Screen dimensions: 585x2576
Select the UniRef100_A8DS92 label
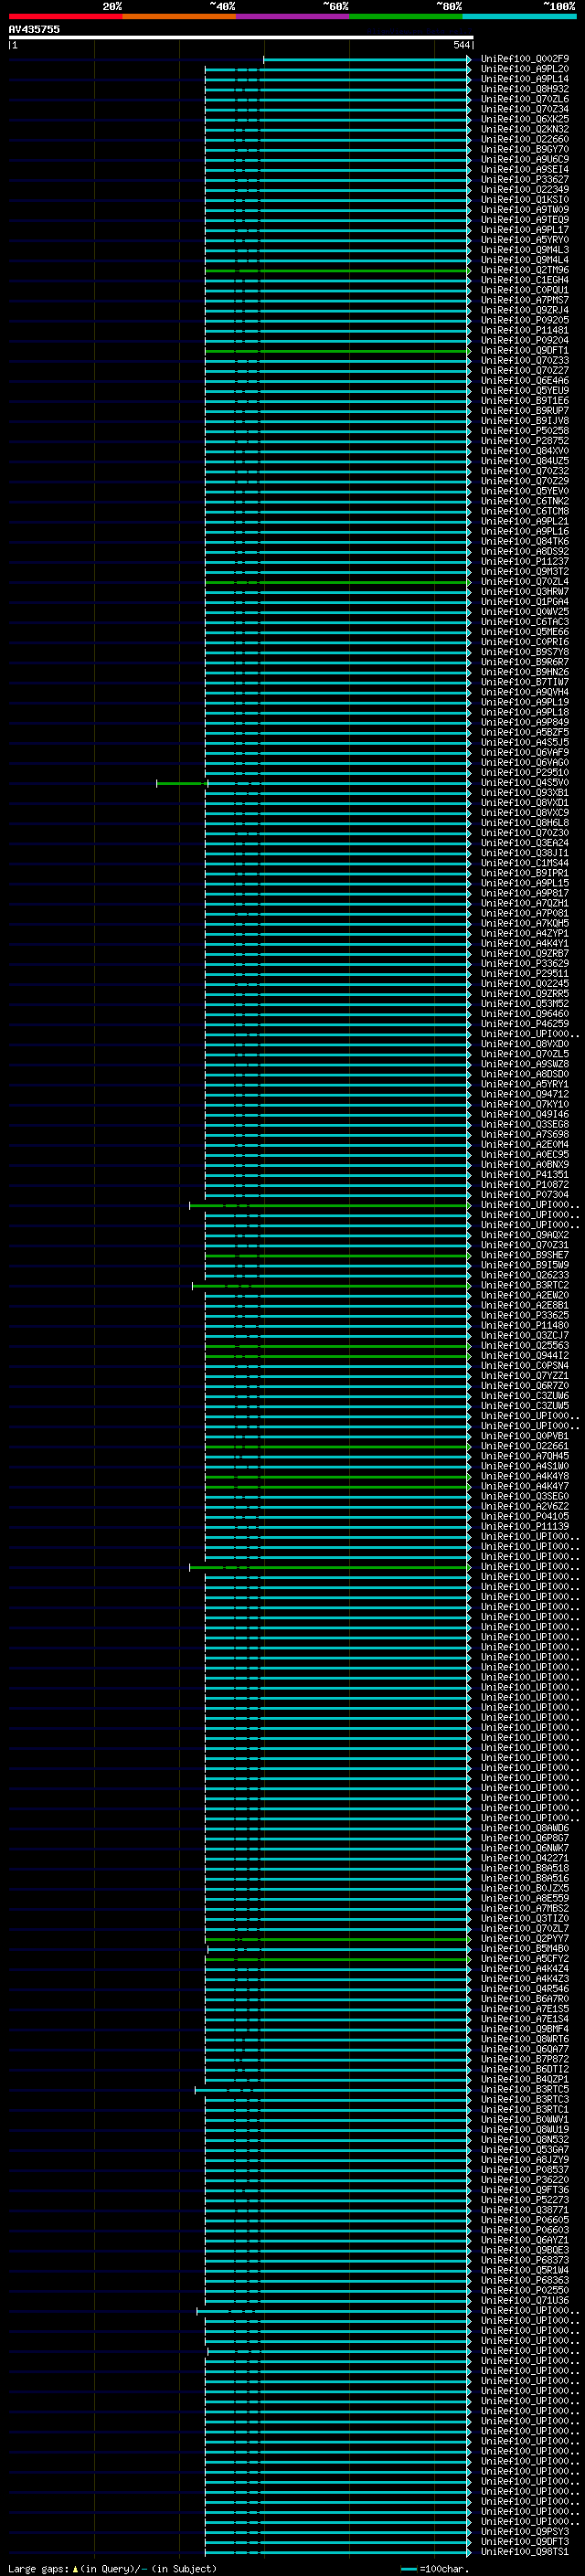point(525,552)
